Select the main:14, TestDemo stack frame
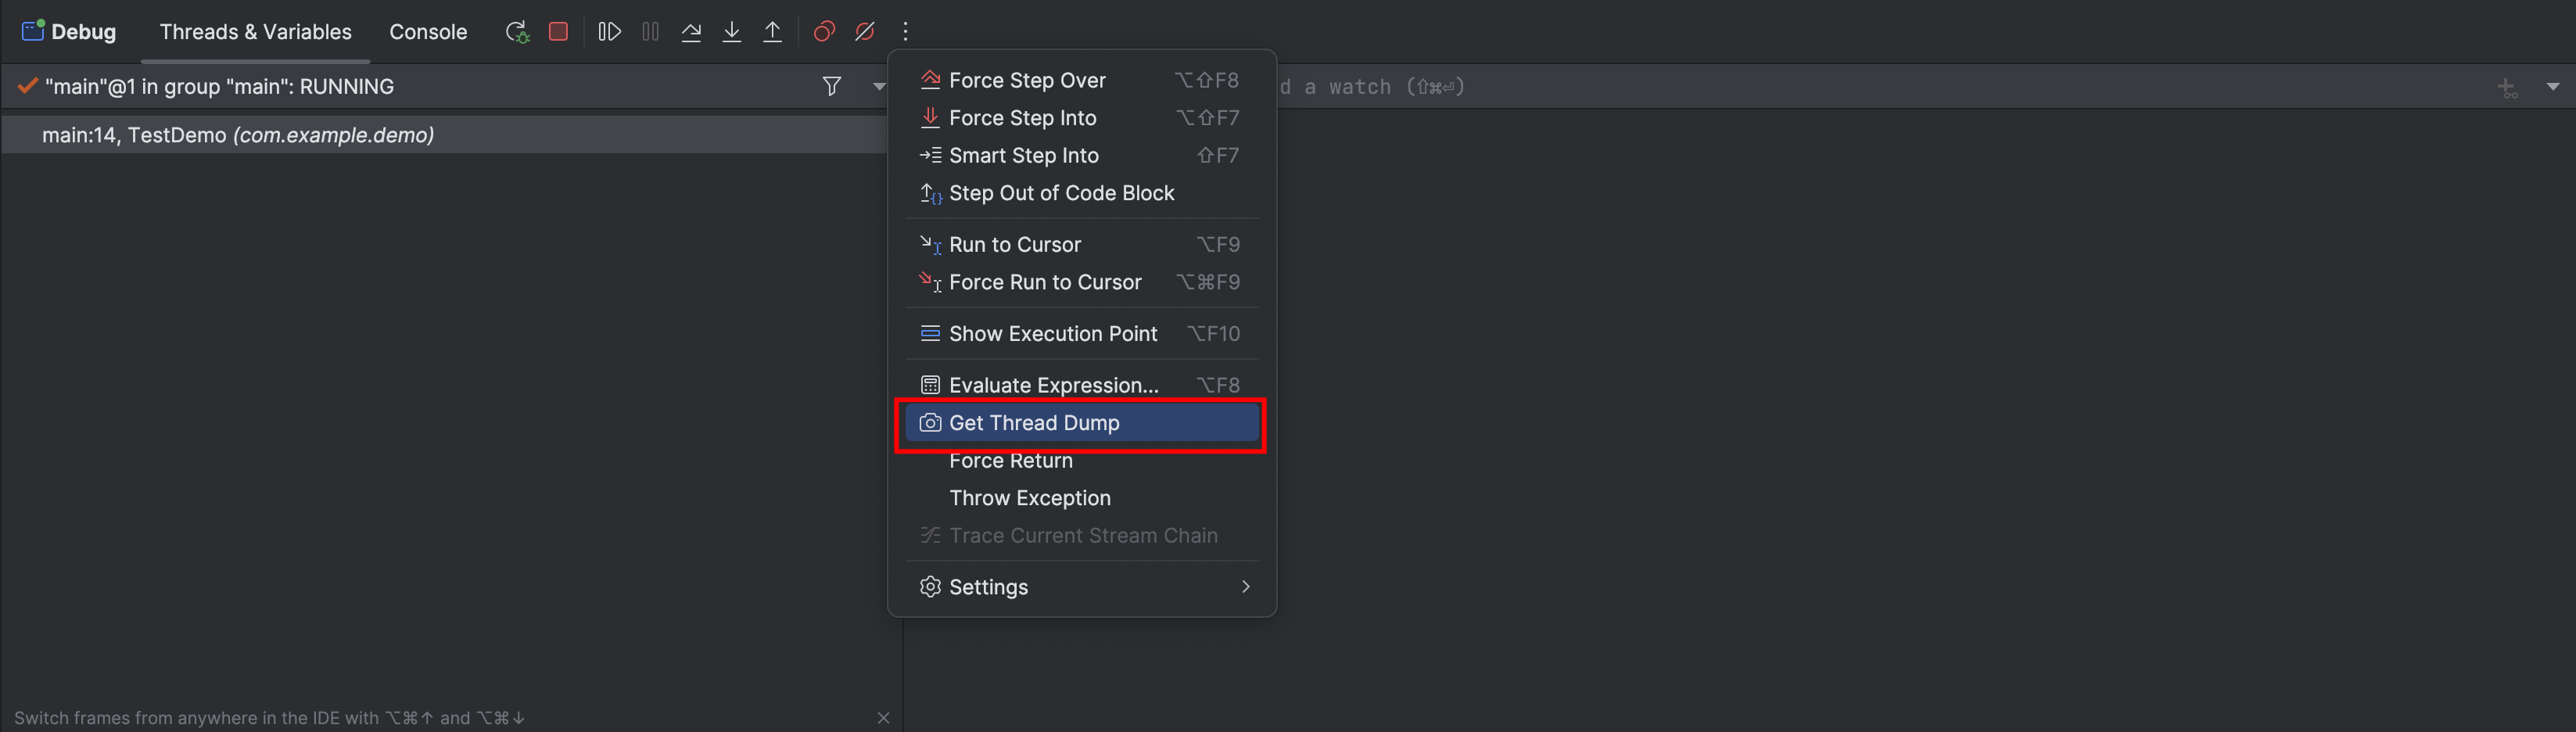Viewport: 2576px width, 732px height. tap(238, 135)
